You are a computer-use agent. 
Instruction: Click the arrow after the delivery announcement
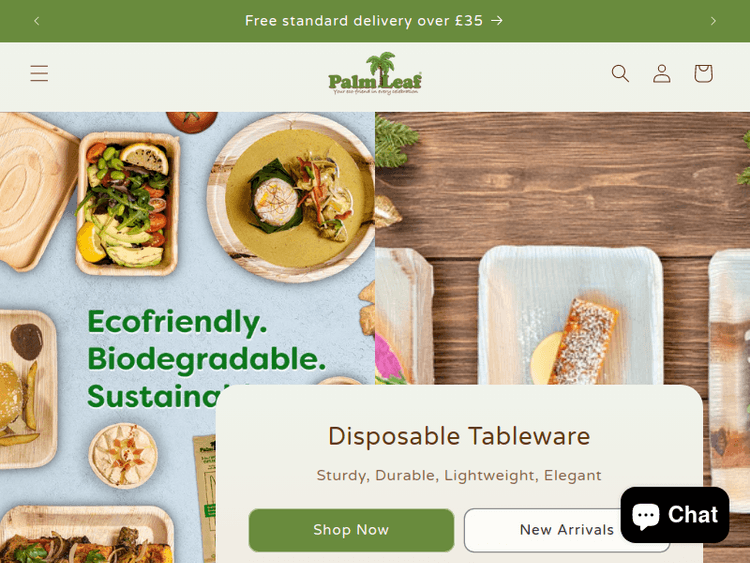[x=497, y=21]
